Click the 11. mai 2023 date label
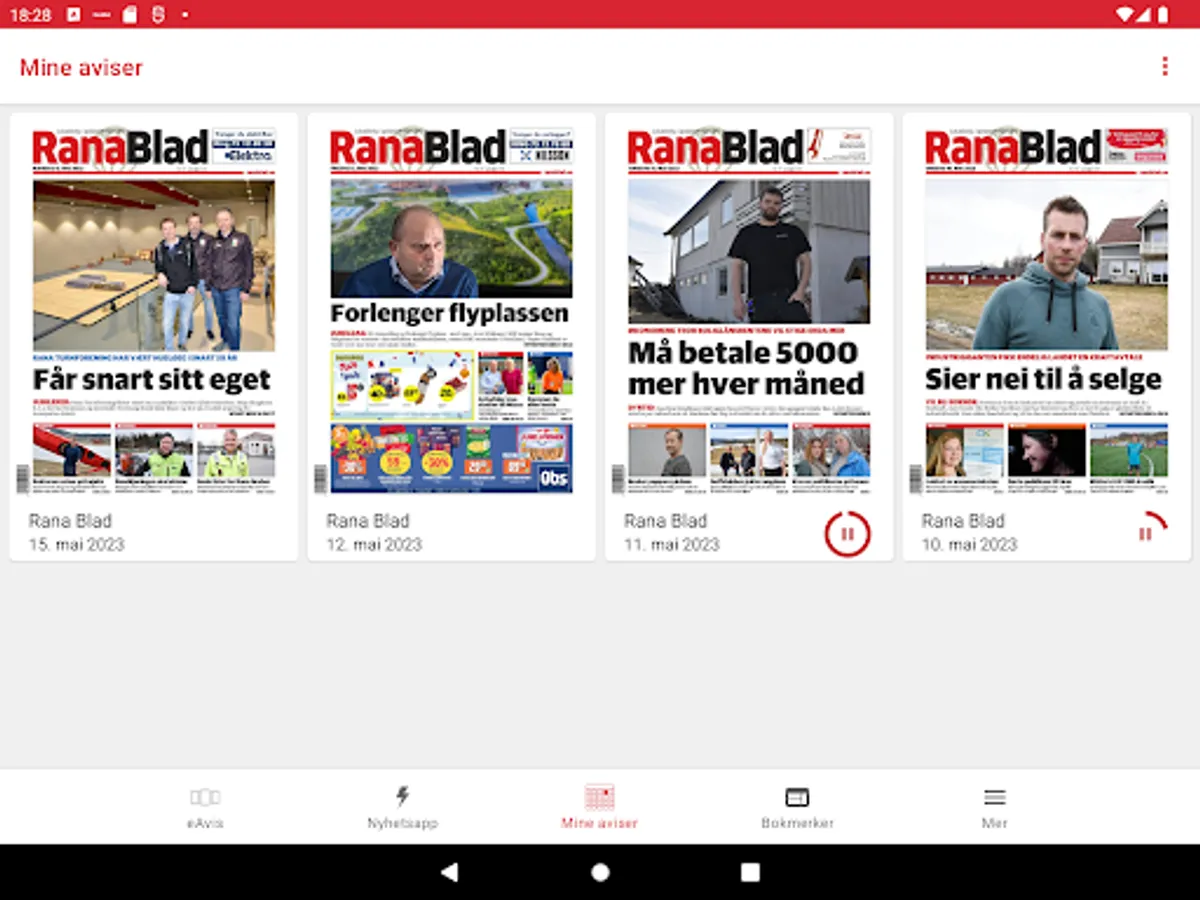Image resolution: width=1200 pixels, height=900 pixels. (x=672, y=545)
